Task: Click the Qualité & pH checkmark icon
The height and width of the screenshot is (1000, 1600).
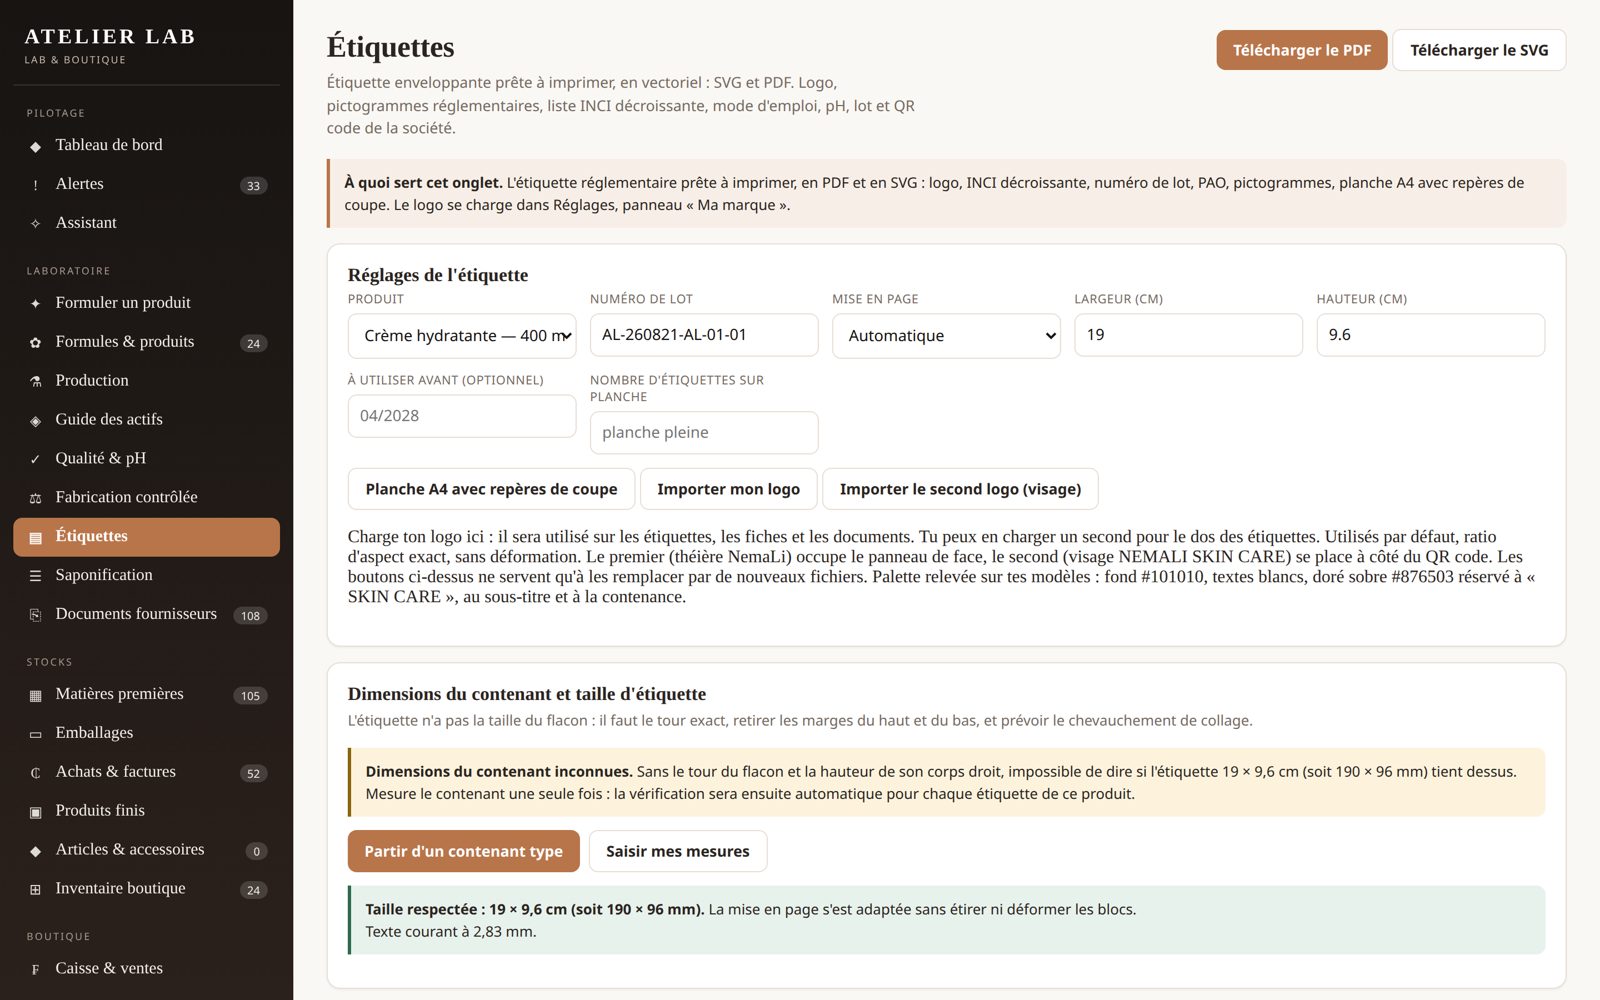Action: tap(35, 460)
